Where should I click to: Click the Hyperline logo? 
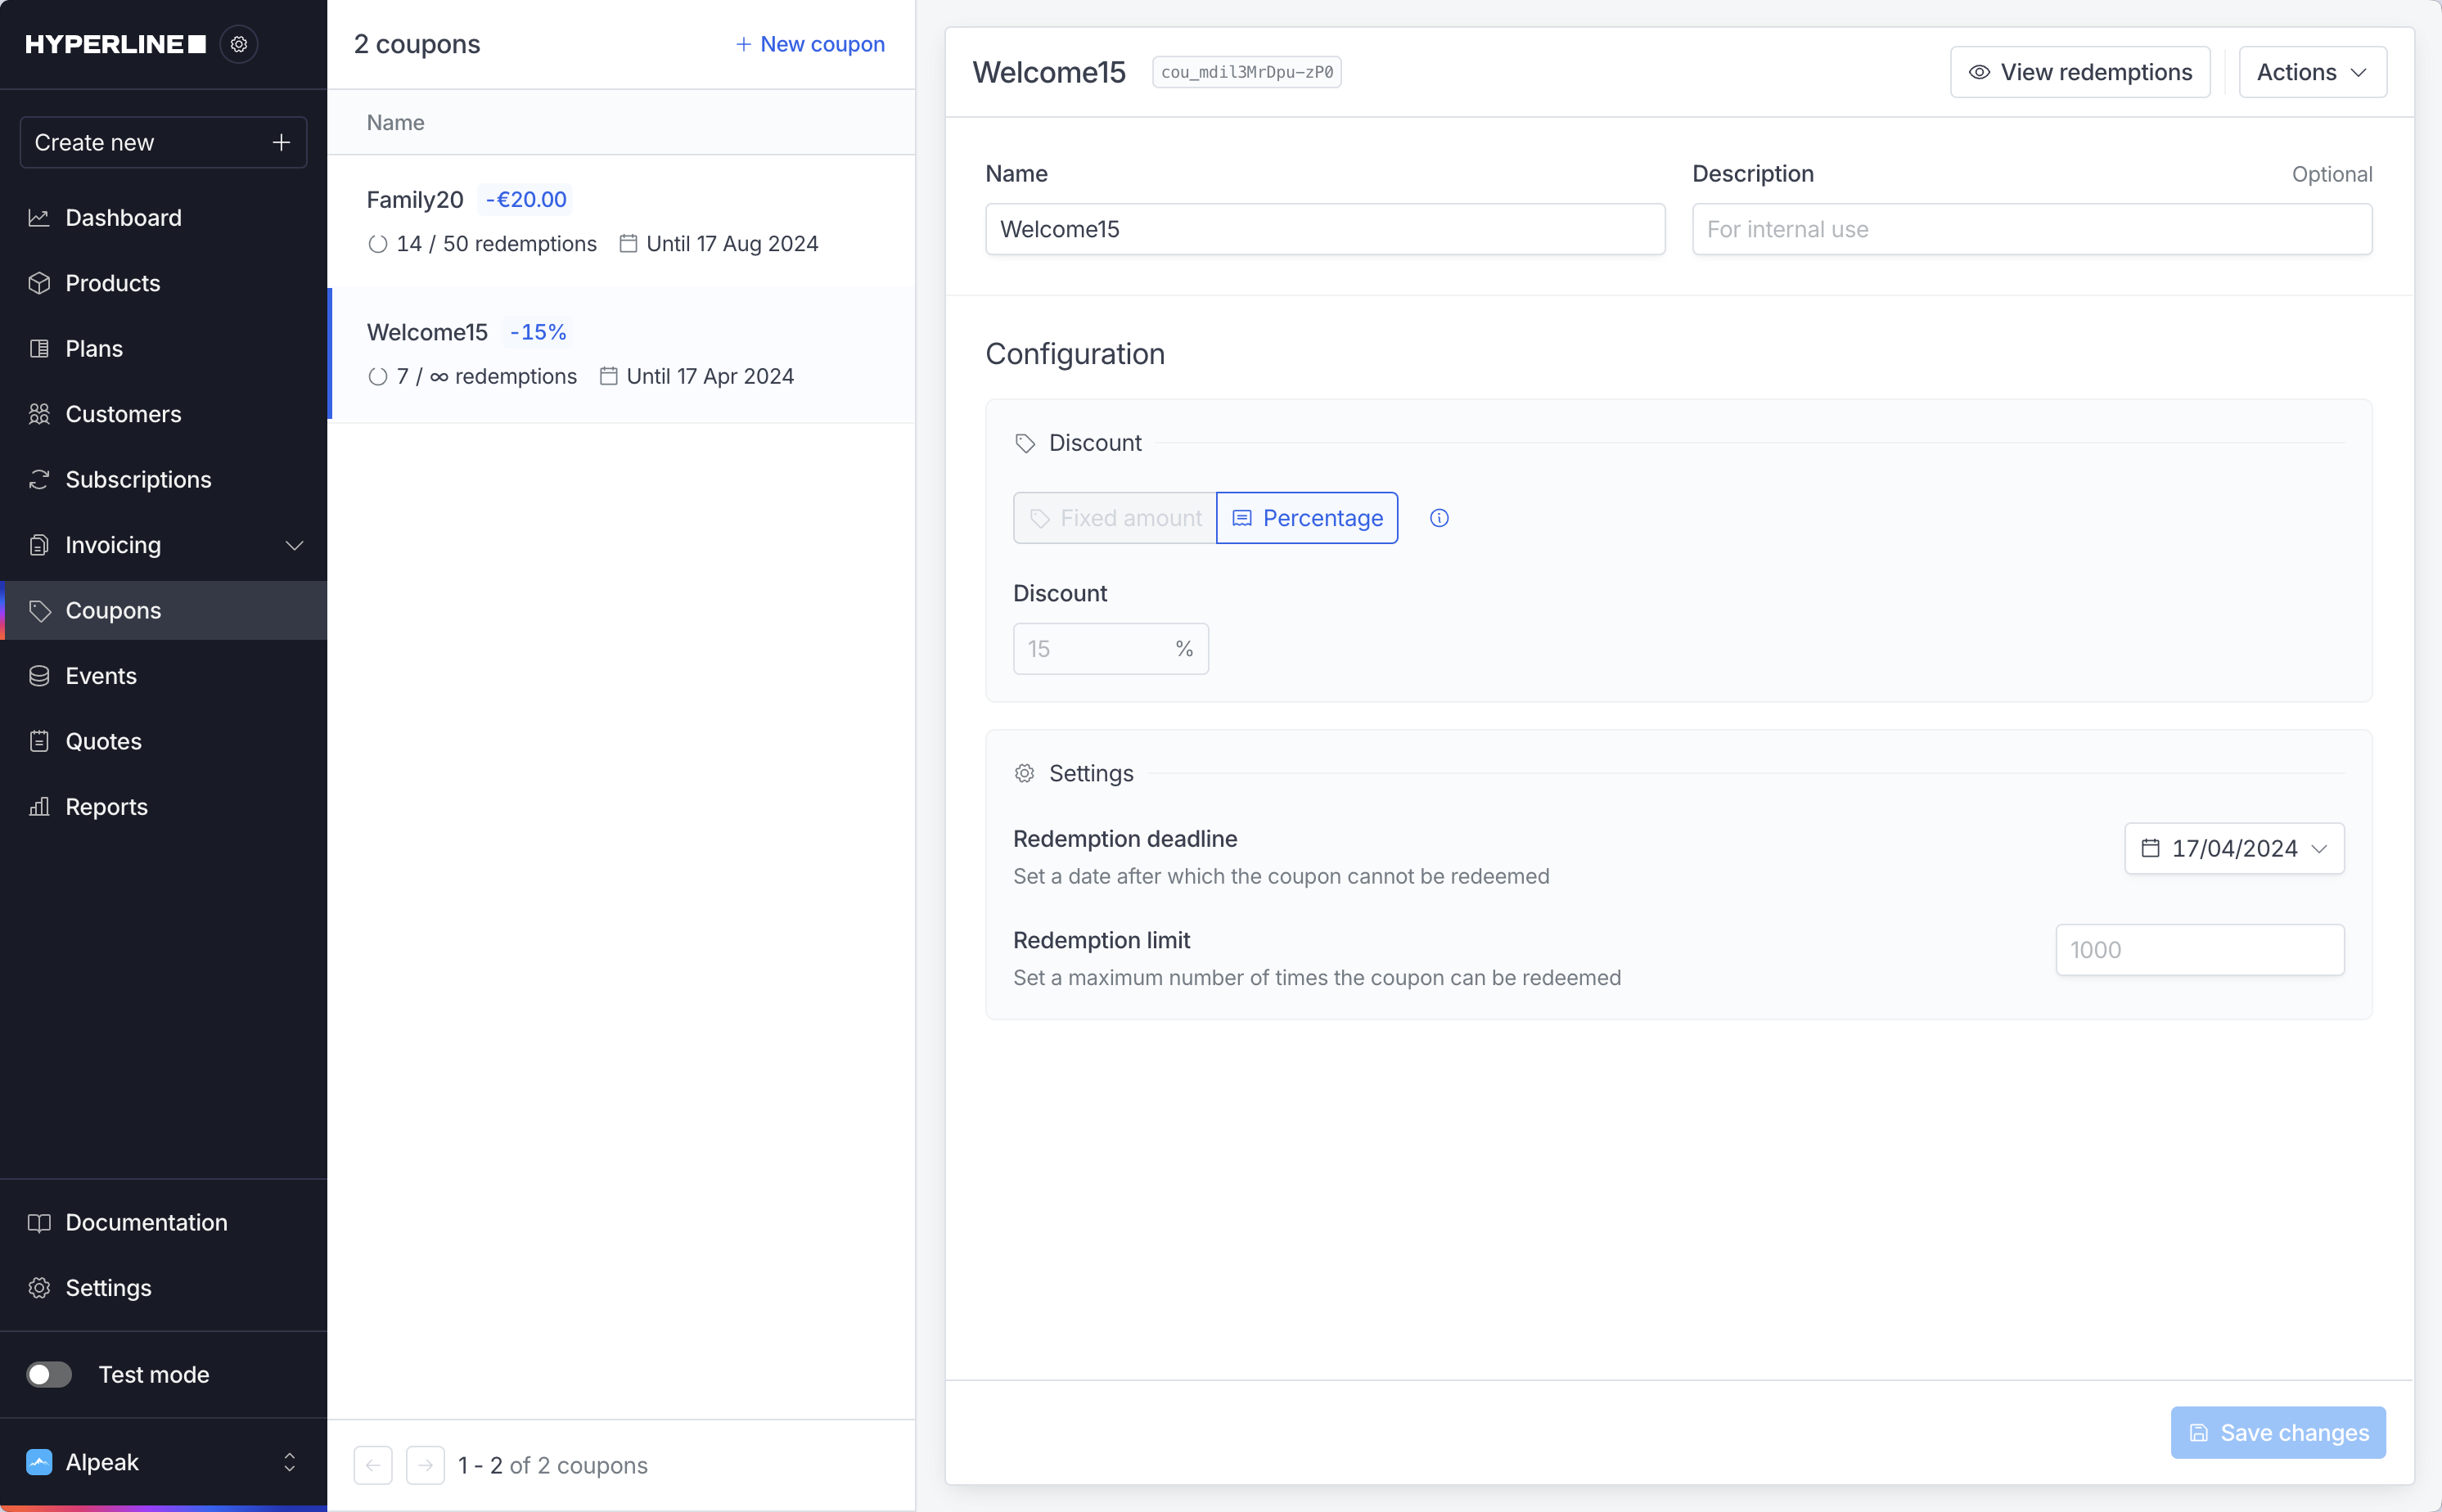[115, 44]
